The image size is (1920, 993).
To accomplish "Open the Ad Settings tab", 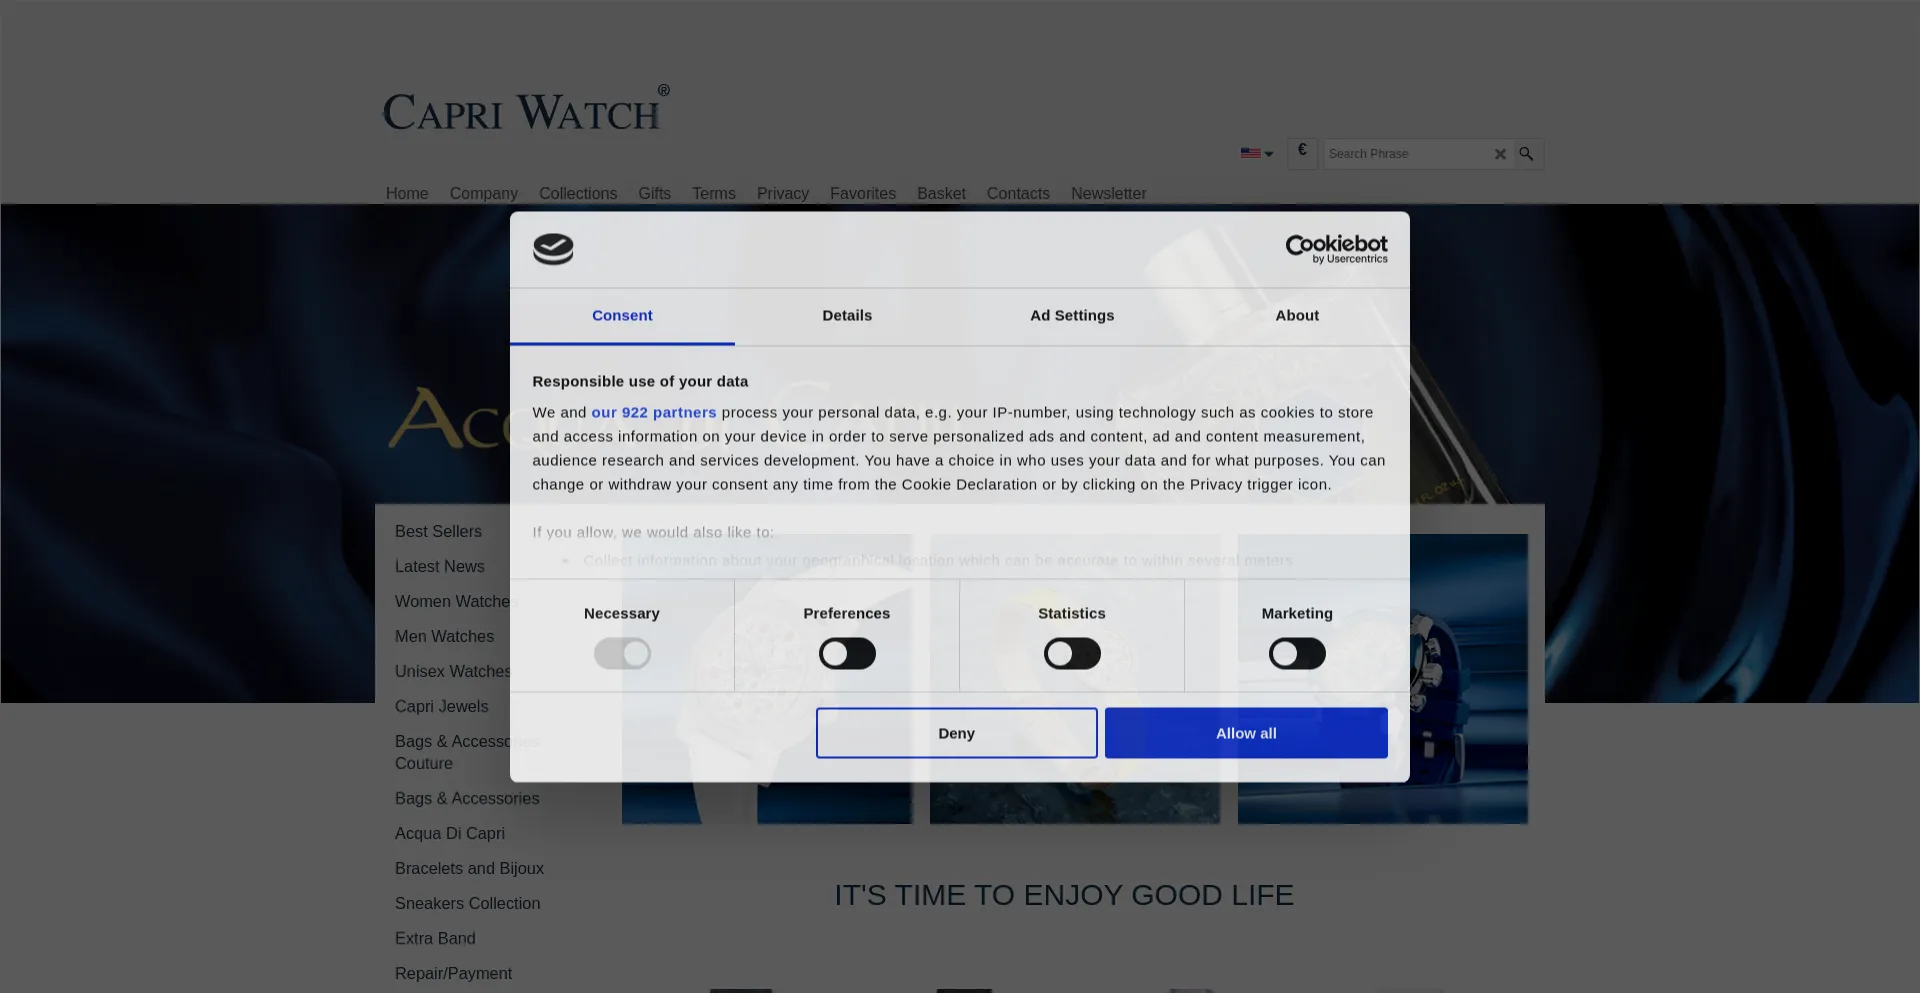I will pyautogui.click(x=1072, y=316).
